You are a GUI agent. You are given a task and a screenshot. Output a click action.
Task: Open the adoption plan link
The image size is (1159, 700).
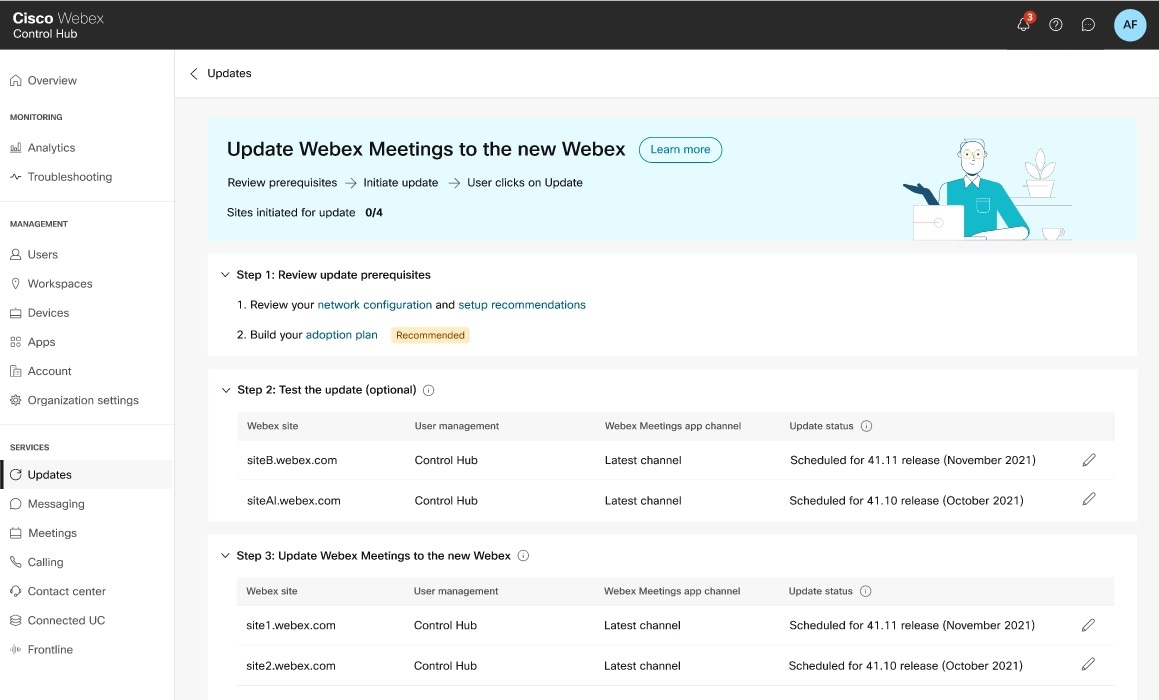pos(342,334)
